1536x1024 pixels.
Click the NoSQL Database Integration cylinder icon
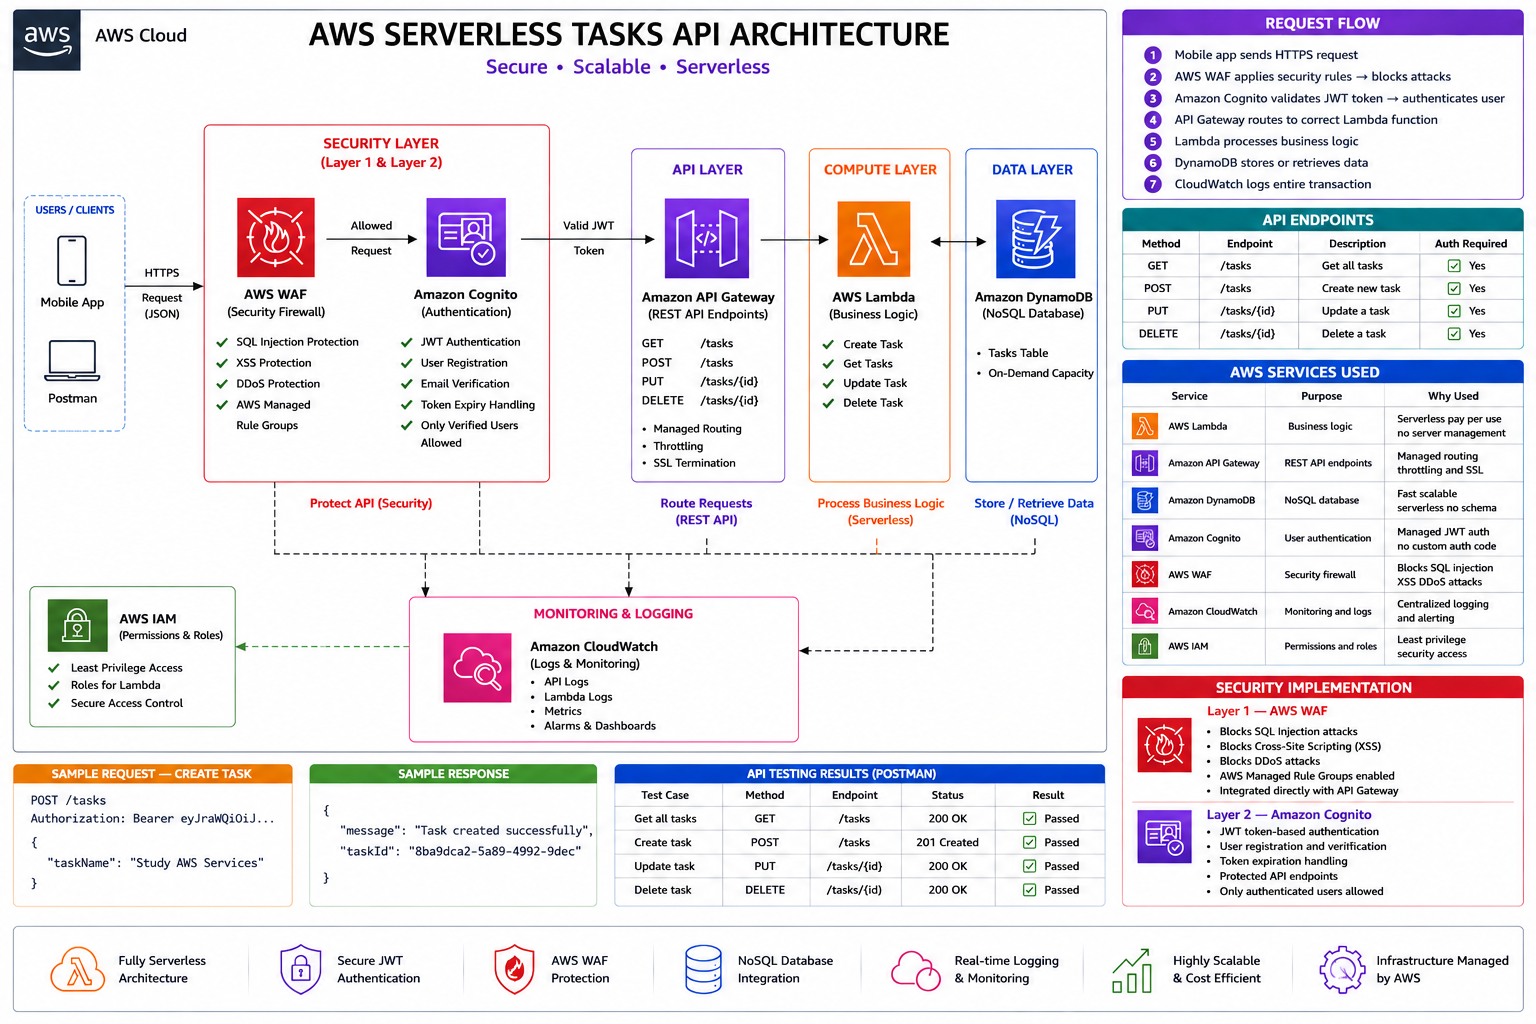point(703,969)
